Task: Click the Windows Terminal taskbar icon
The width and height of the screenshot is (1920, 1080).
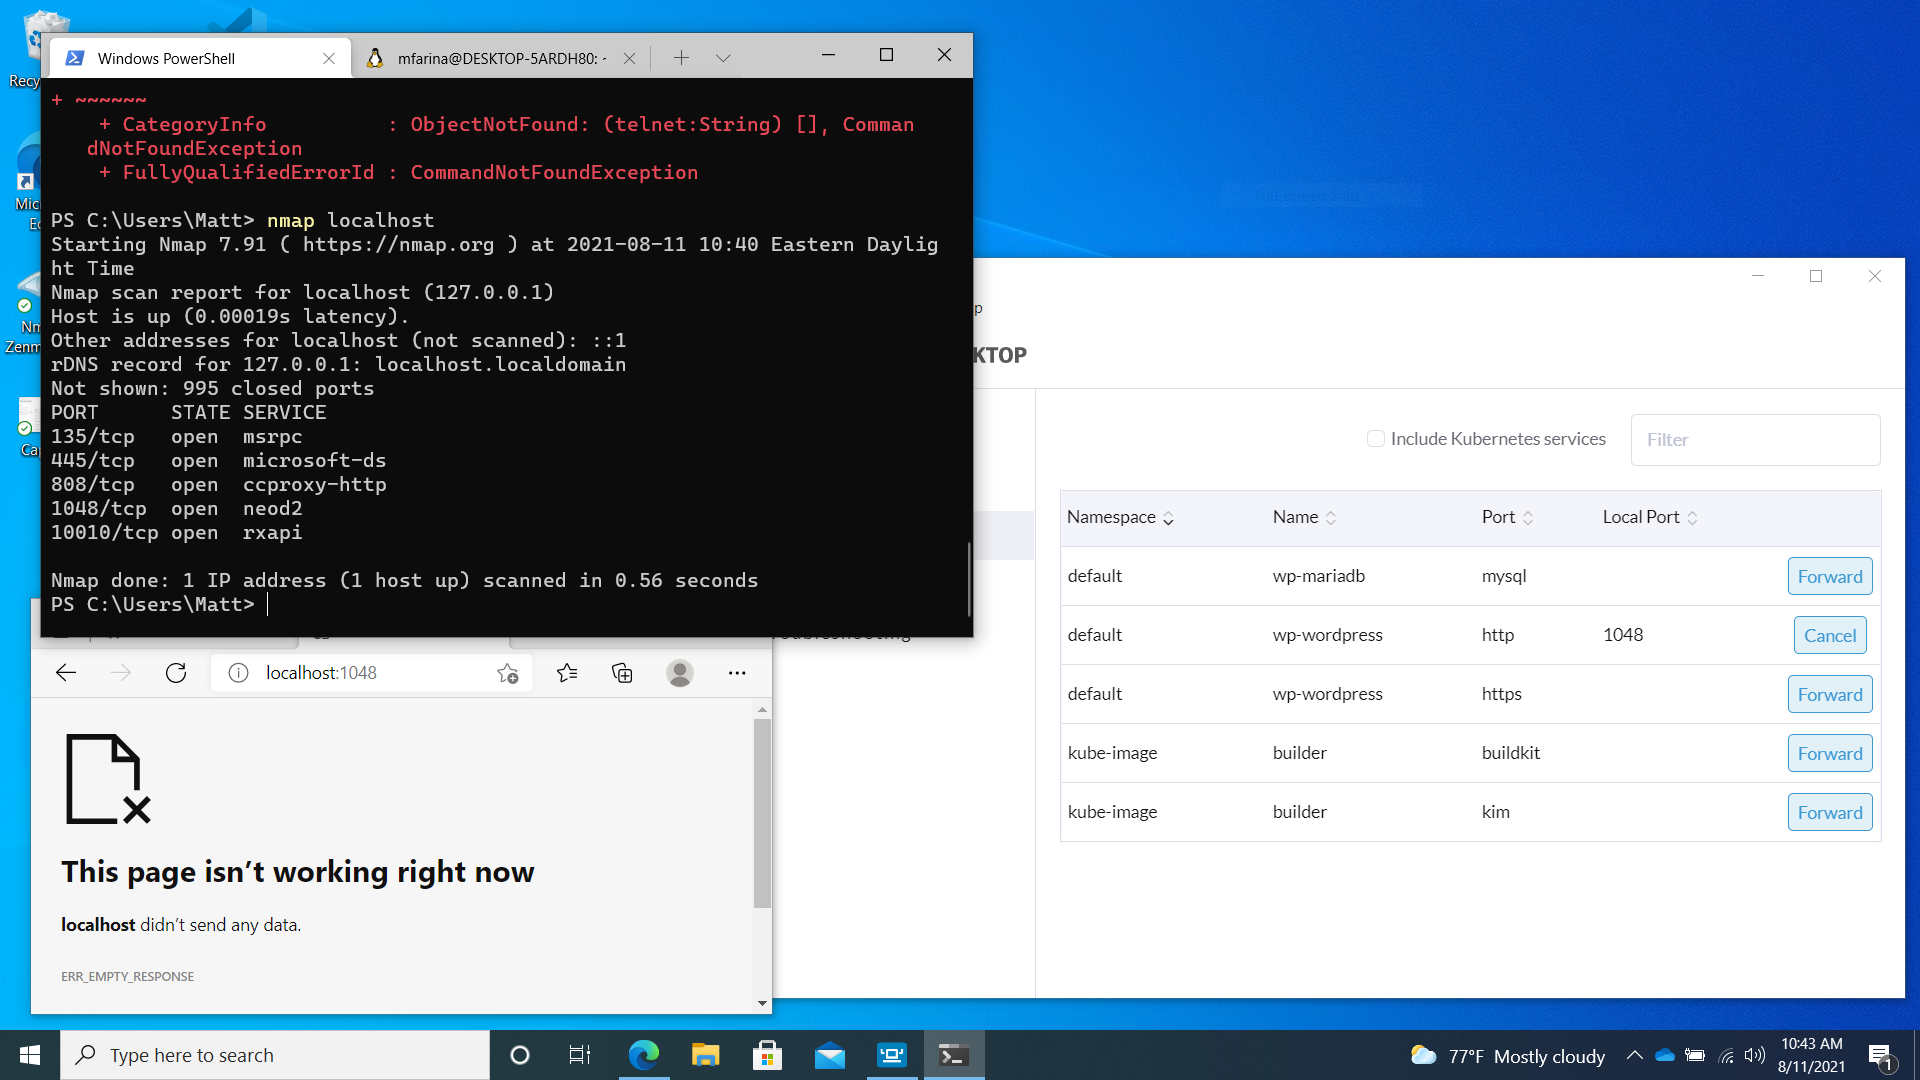Action: tap(954, 1055)
